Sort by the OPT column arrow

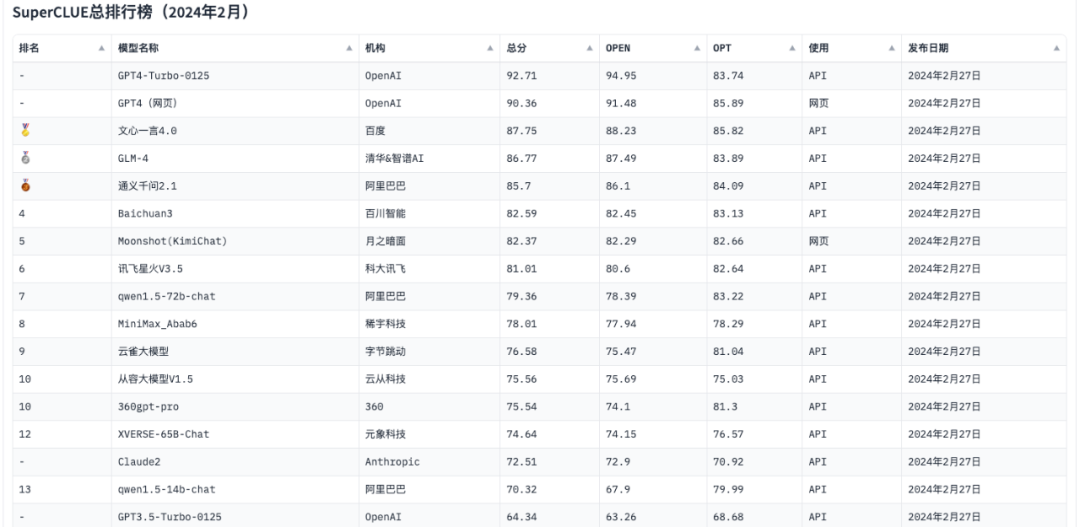(792, 48)
